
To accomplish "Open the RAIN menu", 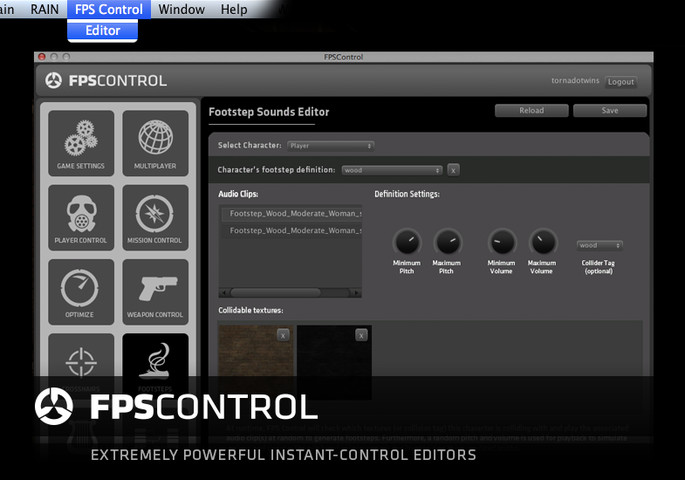I will tap(45, 9).
